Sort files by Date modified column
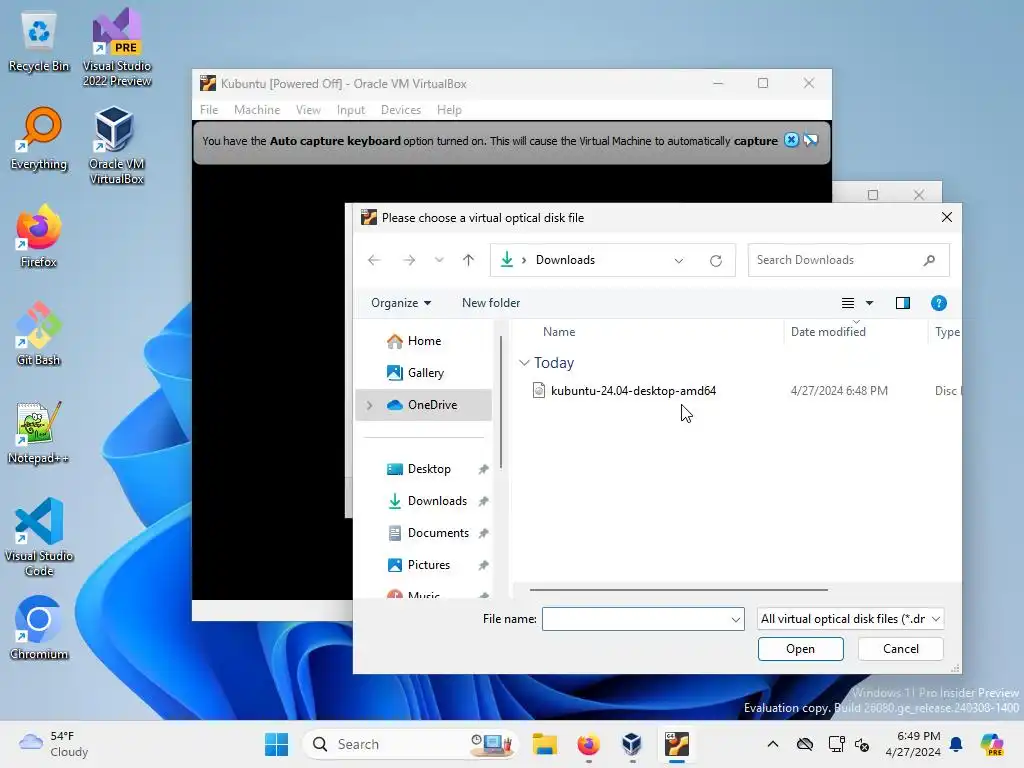Viewport: 1024px width, 768px height. 828,332
